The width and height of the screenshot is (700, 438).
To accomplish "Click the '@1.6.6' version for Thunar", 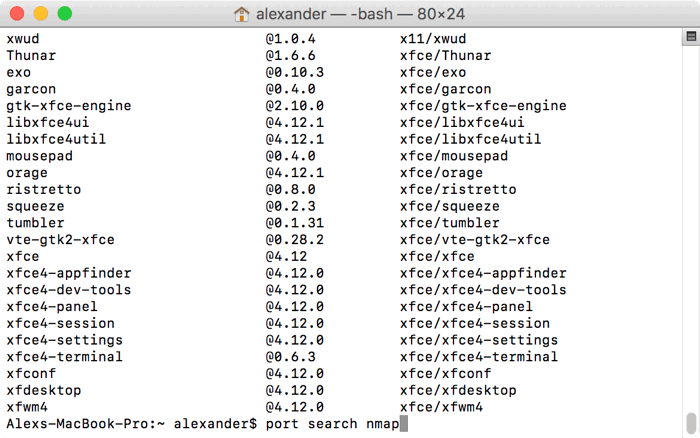I will click(x=290, y=56).
